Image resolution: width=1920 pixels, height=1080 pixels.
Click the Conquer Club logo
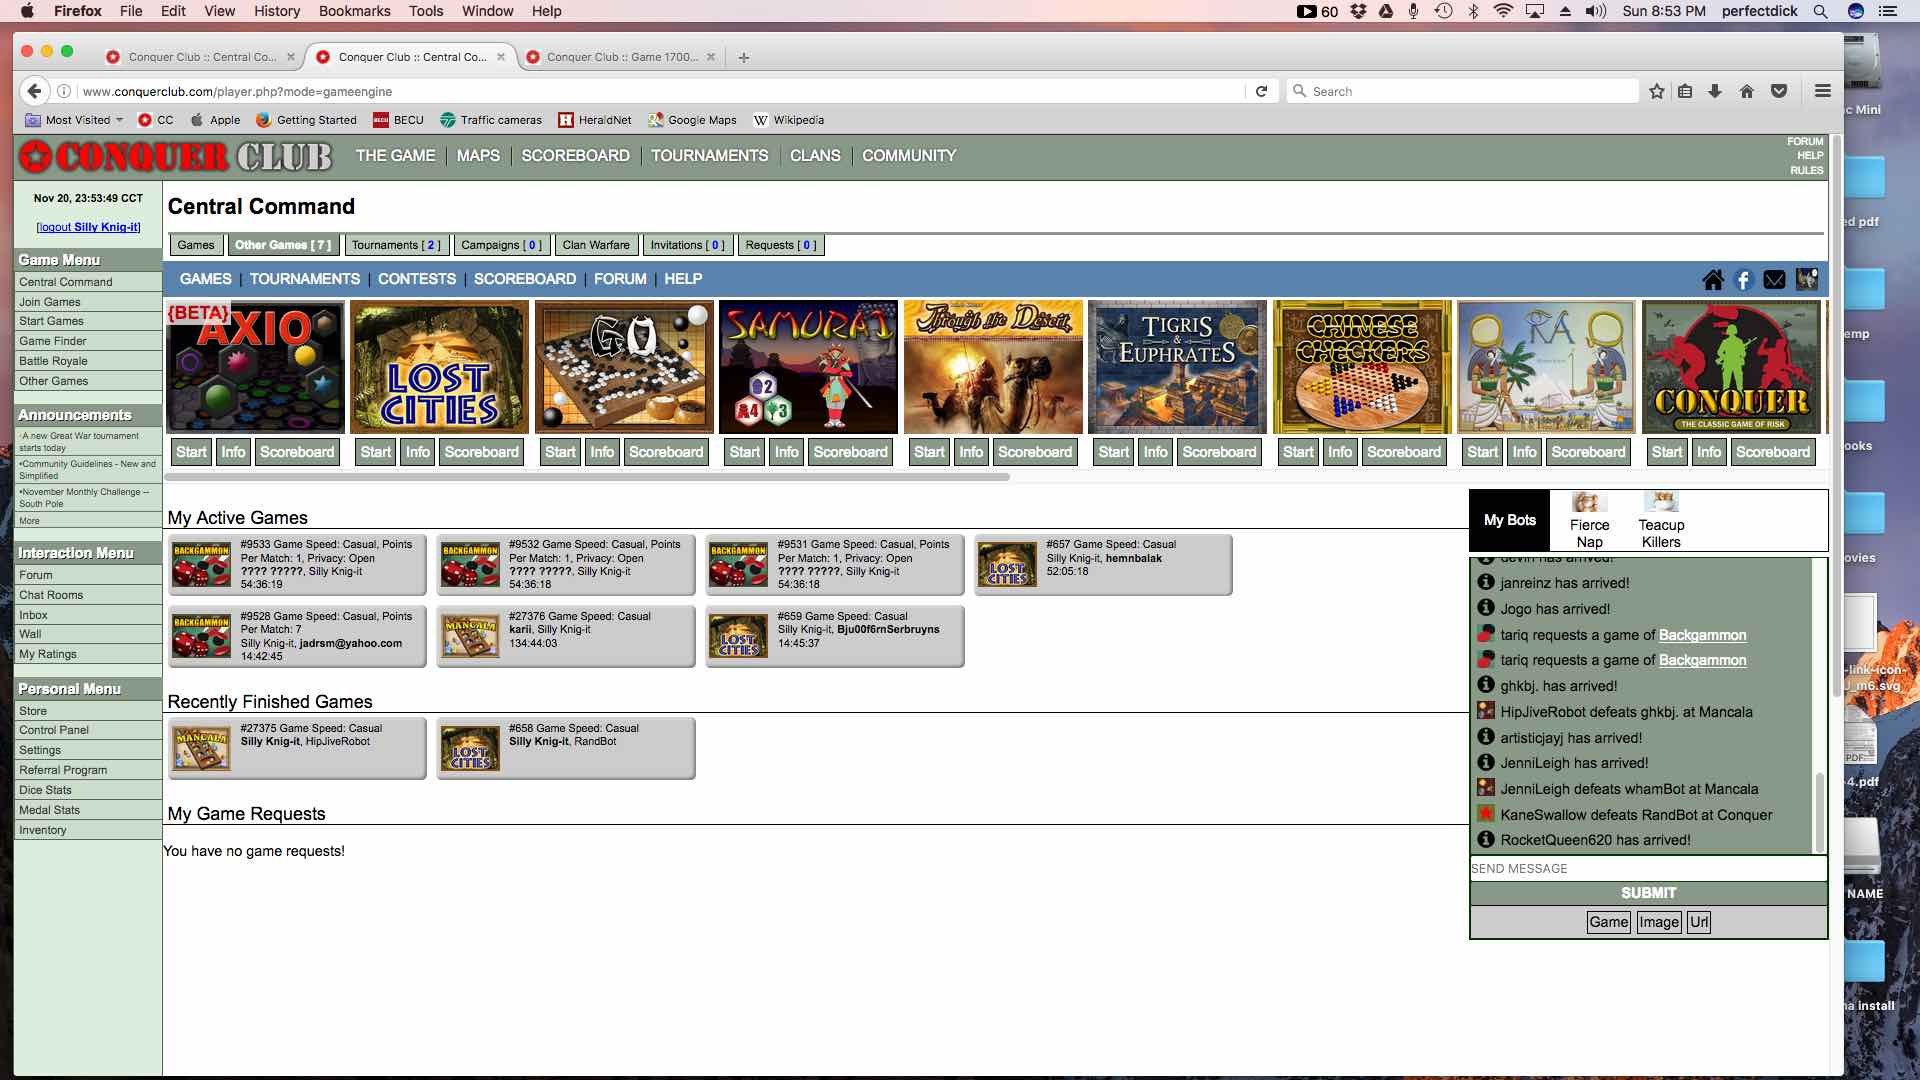pos(176,156)
